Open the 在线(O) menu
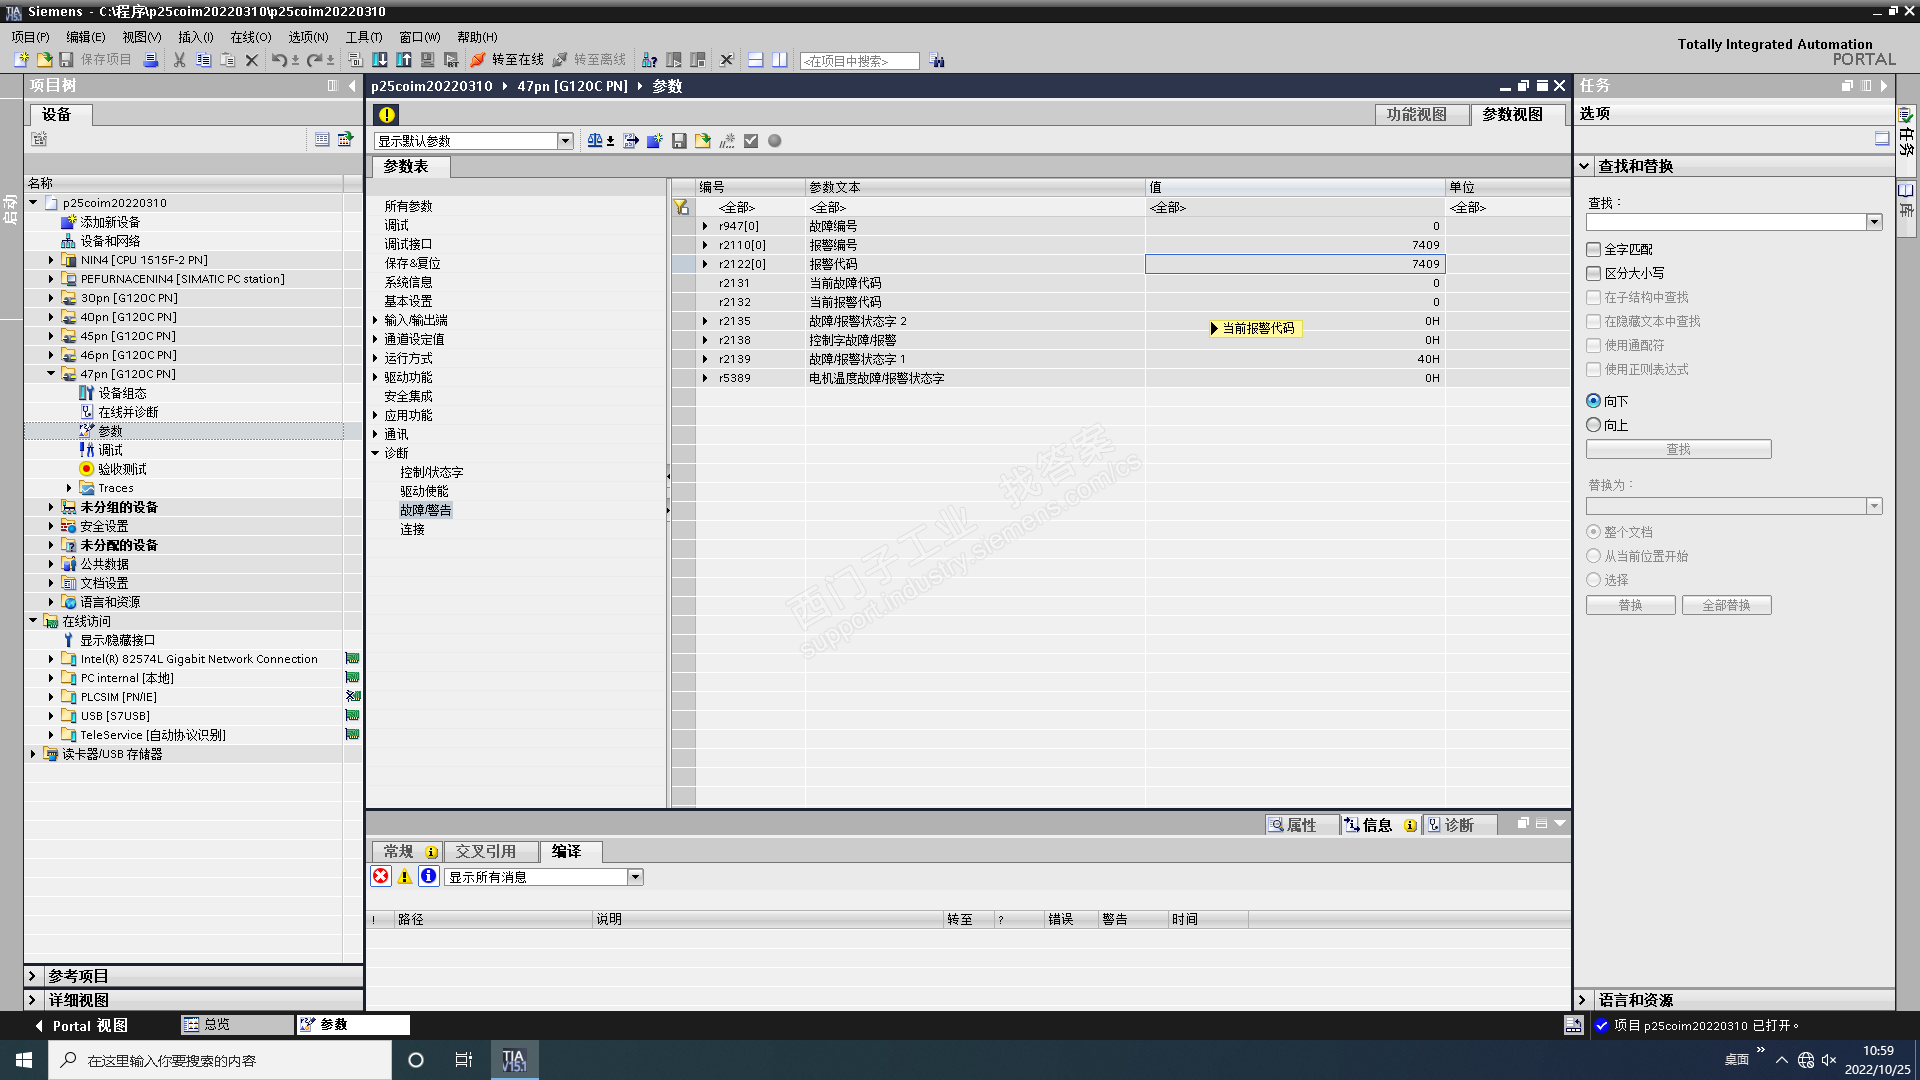1920x1080 pixels. (x=250, y=37)
